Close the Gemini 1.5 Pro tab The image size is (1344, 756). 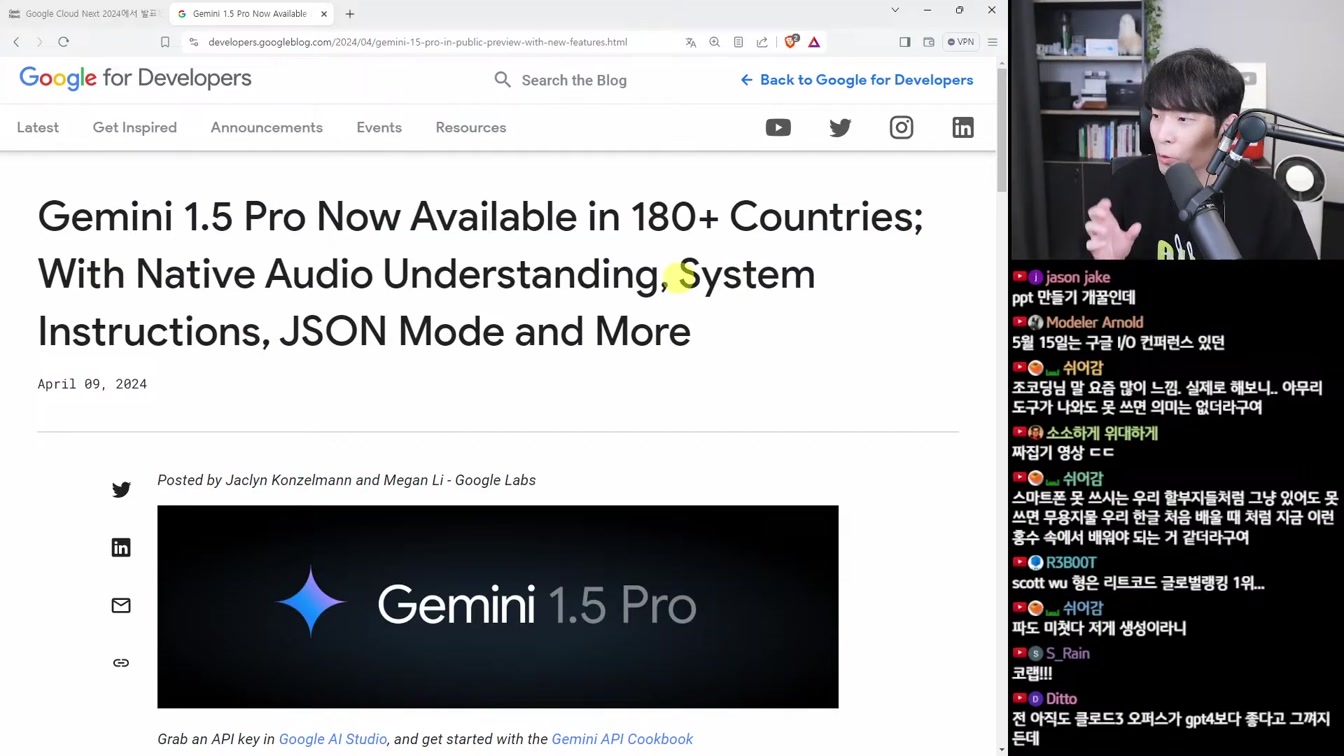(x=324, y=14)
